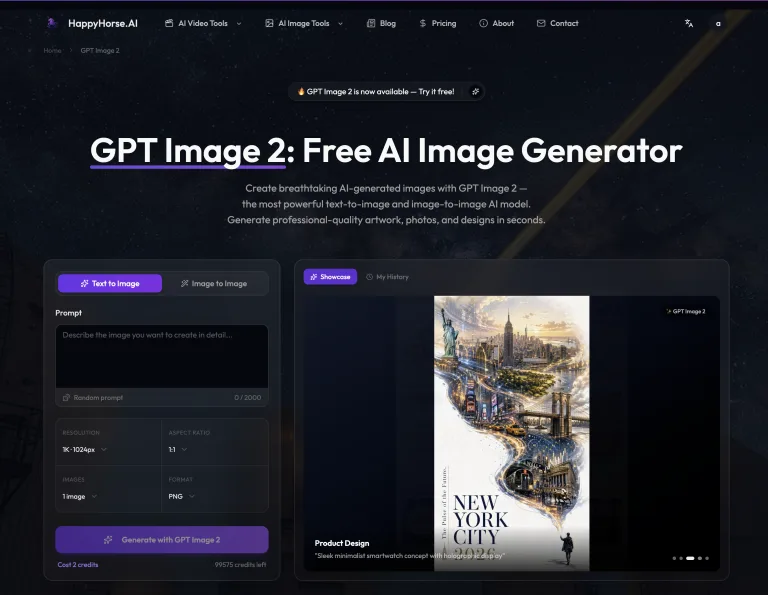Screen dimensions: 768x595
Task: Click the Blog icon in navigation
Action: coord(371,23)
